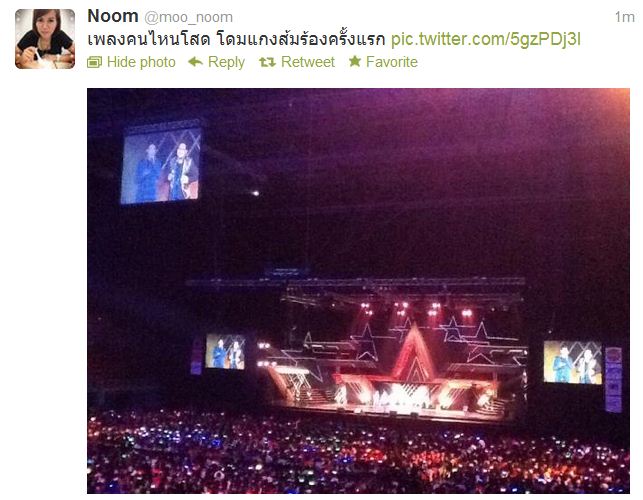Select the Retweet text label

(308, 62)
